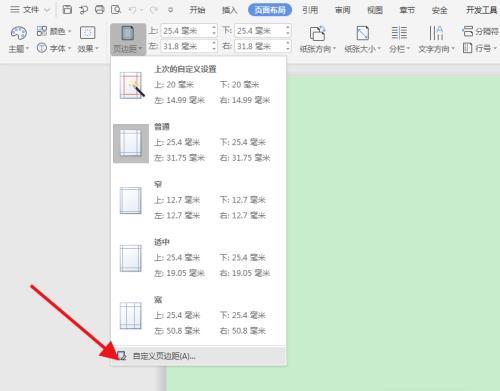Image resolution: width=500 pixels, height=391 pixels.
Task: Open the 纸张大小 paper size button
Action: click(362, 39)
